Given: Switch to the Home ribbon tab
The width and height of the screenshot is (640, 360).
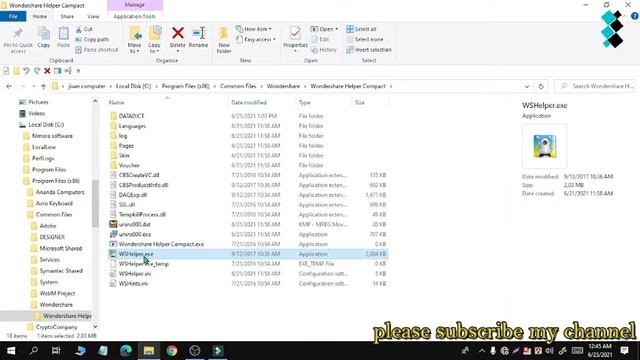Looking at the screenshot, I should coord(40,16).
